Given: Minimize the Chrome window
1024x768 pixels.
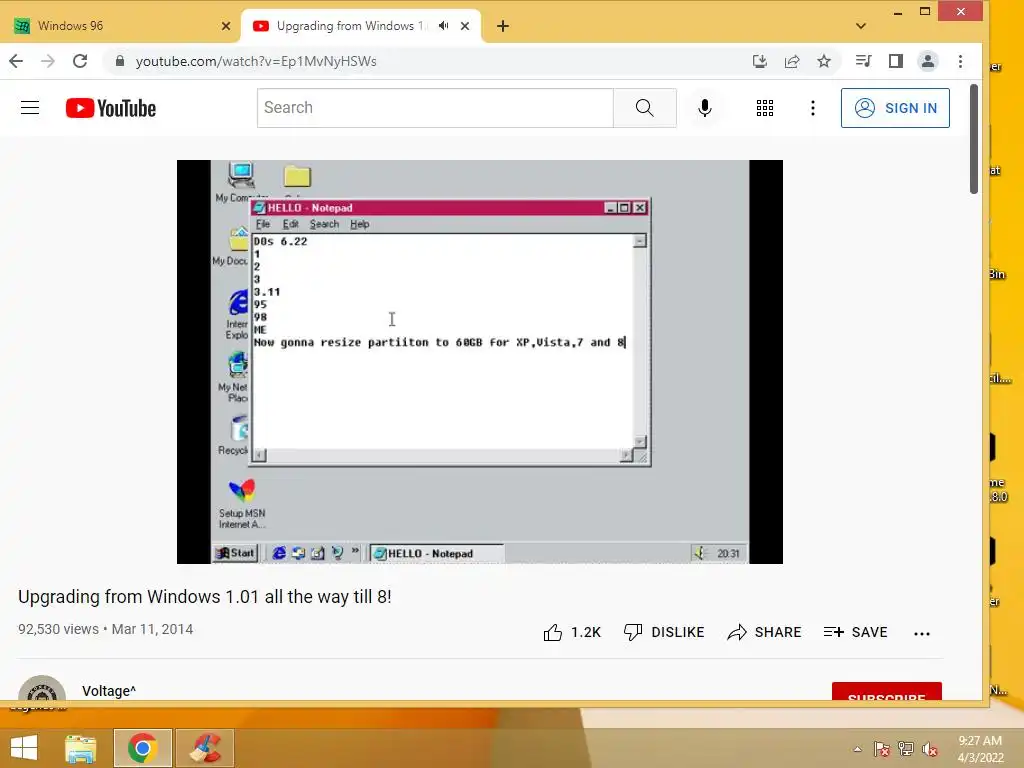Looking at the screenshot, I should [x=898, y=12].
